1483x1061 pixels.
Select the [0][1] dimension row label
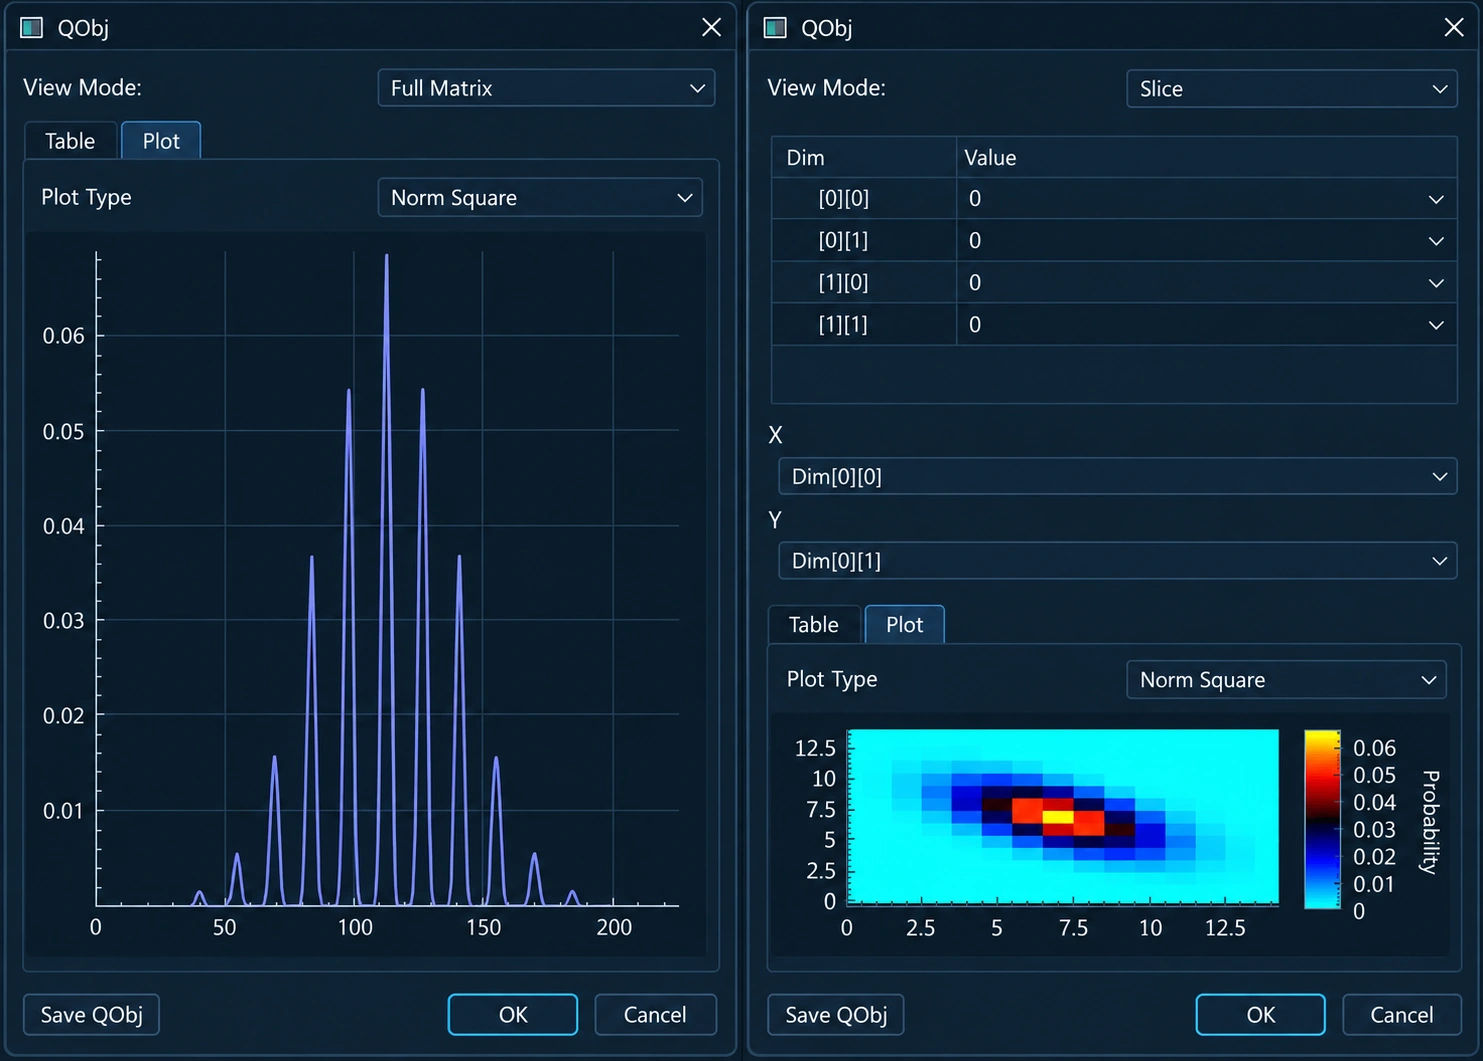844,241
